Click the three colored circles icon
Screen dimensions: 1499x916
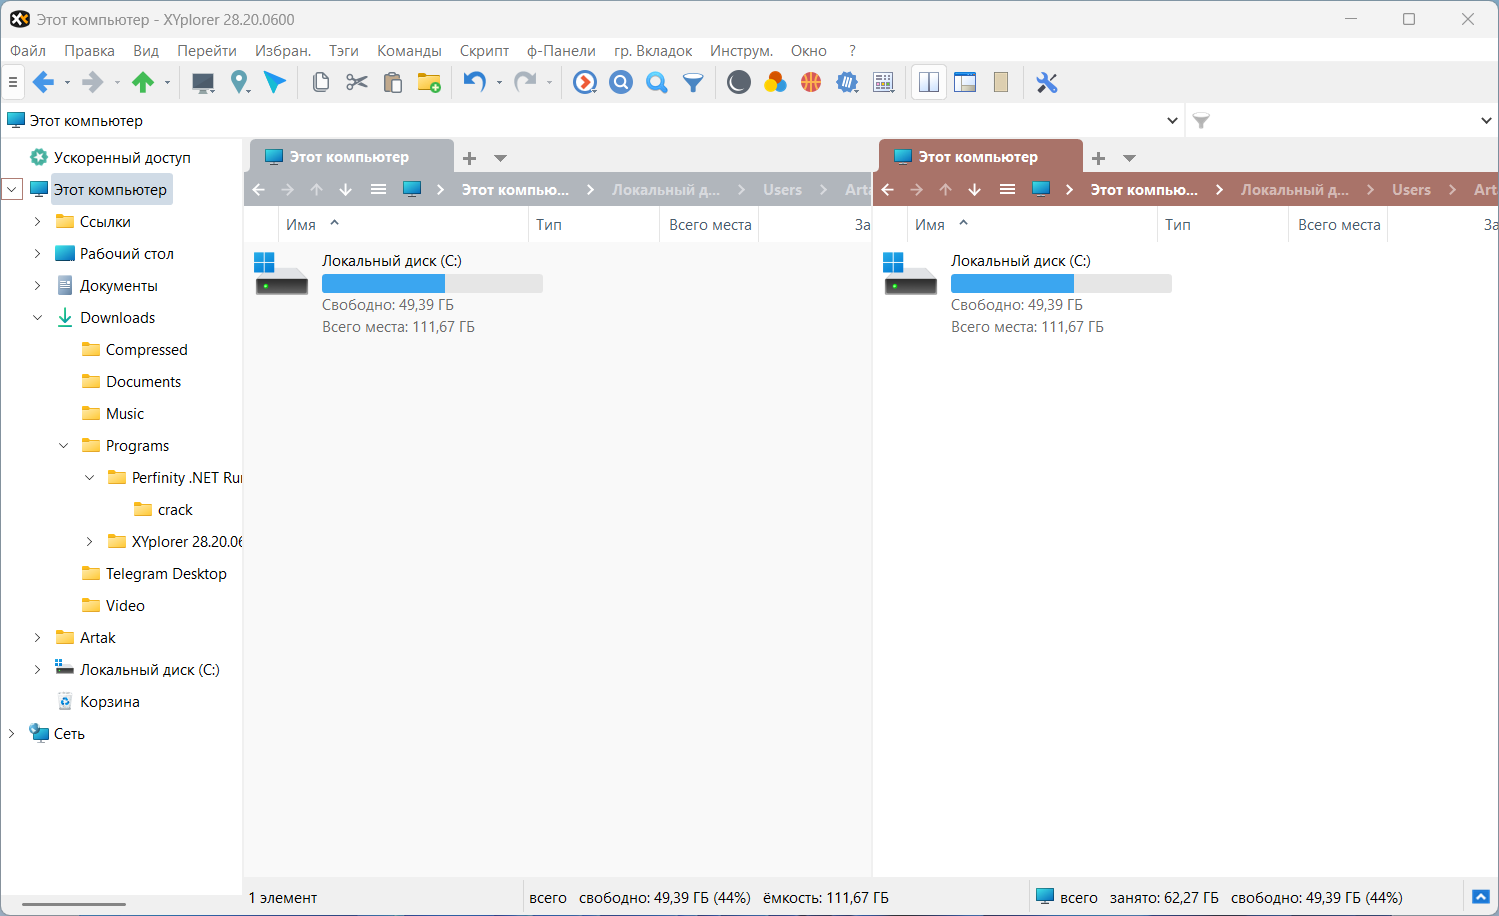(x=775, y=83)
